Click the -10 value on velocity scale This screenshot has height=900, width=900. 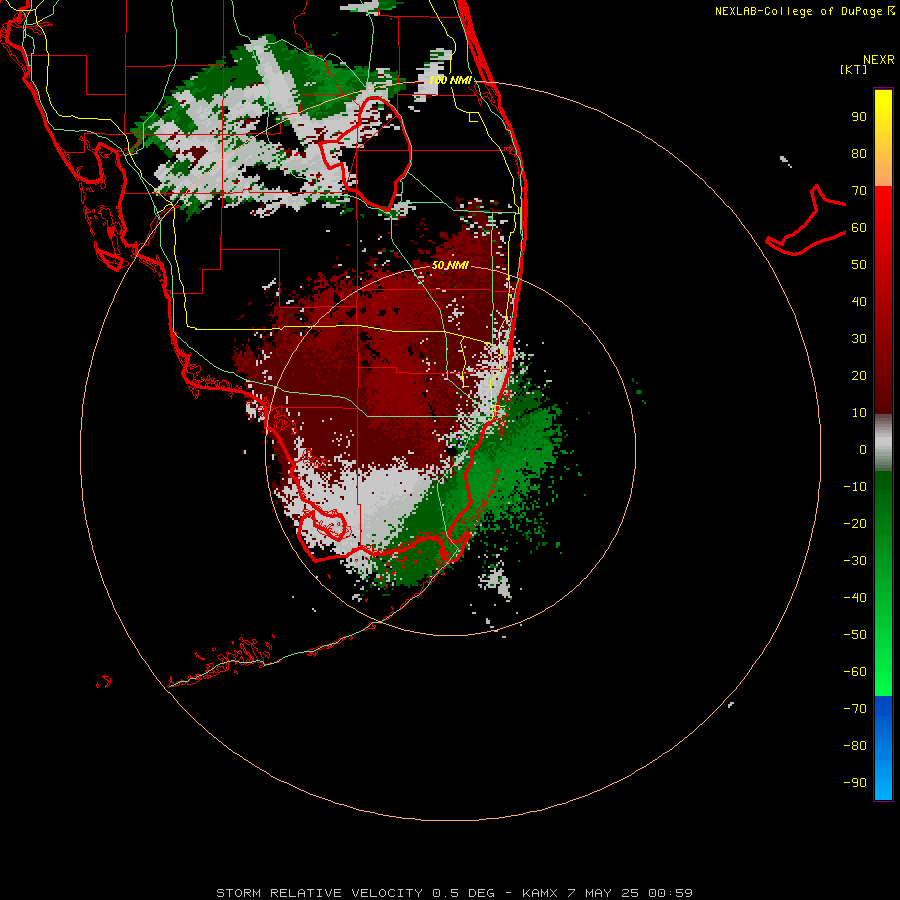[855, 487]
